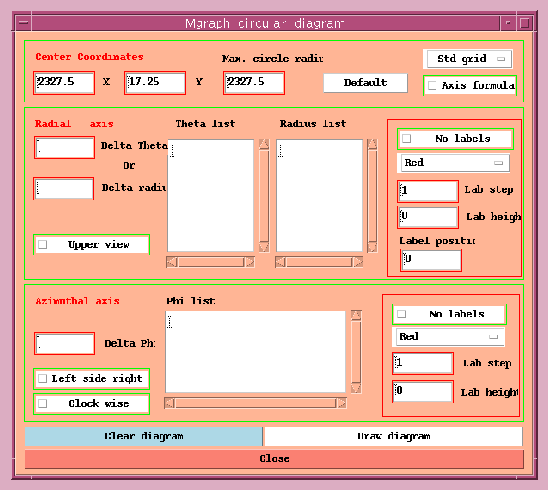Screen dimensions: 548x490
Task: Click the Delta radius input field
Action: pos(64,189)
